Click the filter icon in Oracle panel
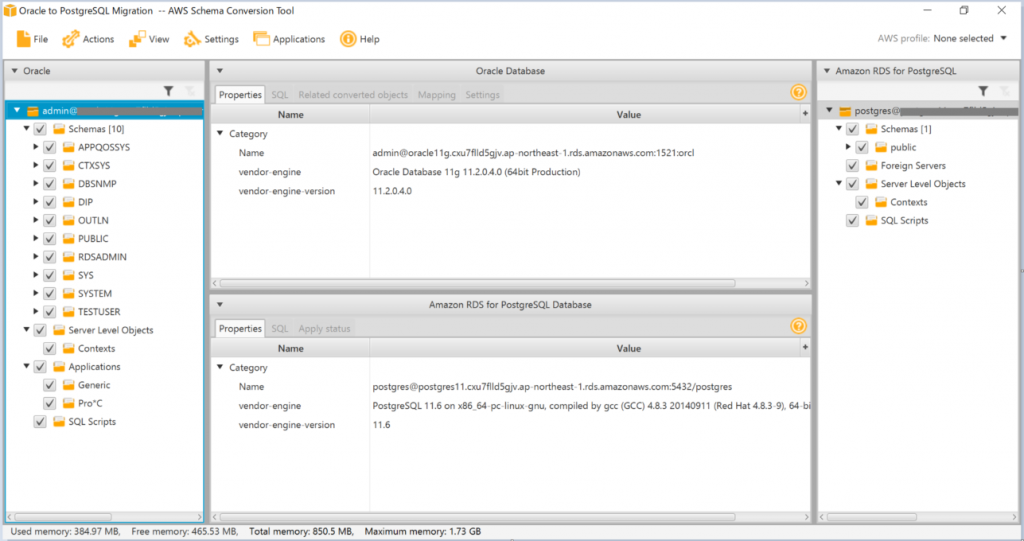Screen dimensions: 1024x541 coord(168,91)
